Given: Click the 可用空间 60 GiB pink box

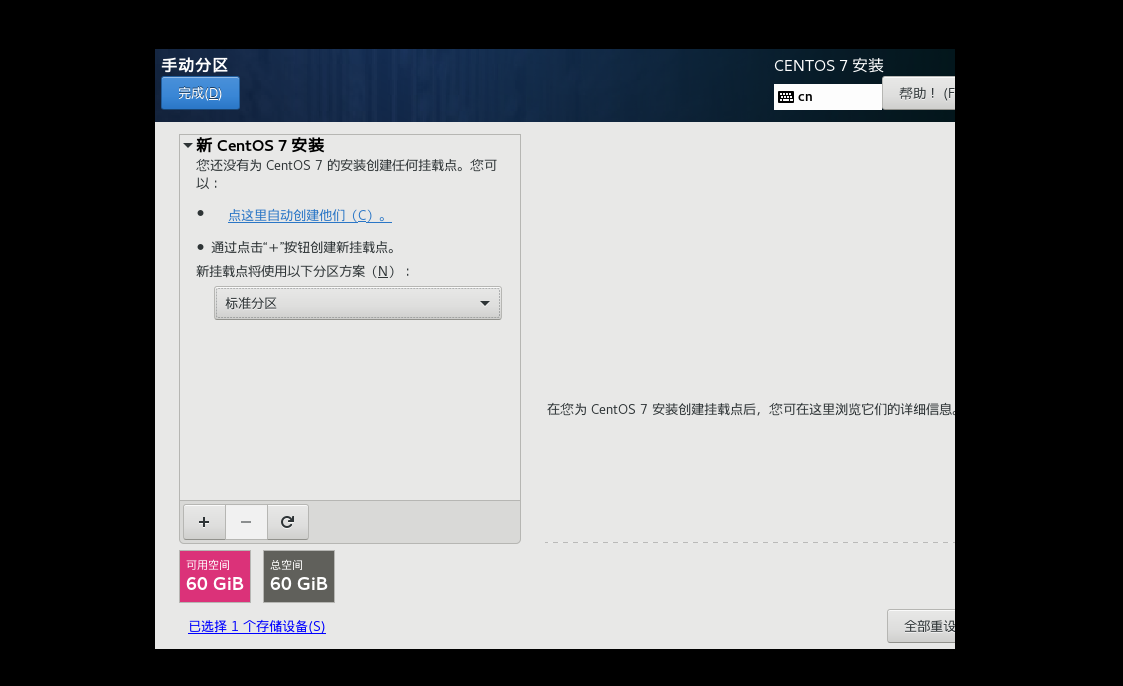Looking at the screenshot, I should click(215, 576).
